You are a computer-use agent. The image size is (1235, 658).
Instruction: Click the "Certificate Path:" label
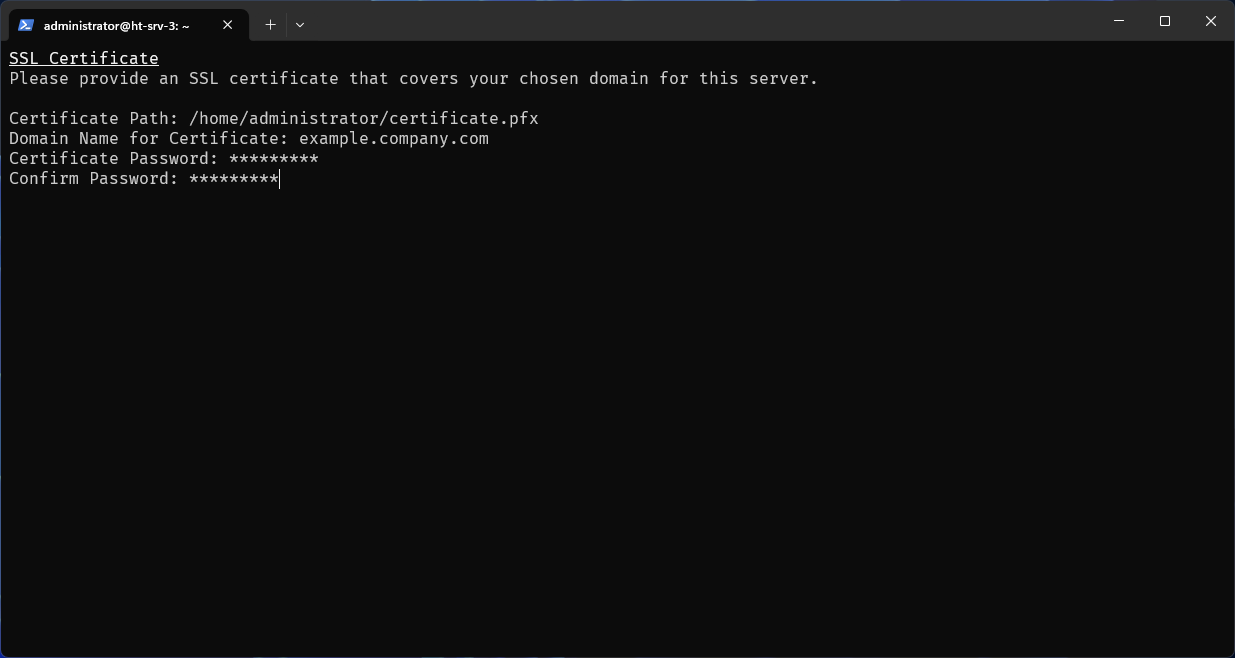[x=94, y=119]
